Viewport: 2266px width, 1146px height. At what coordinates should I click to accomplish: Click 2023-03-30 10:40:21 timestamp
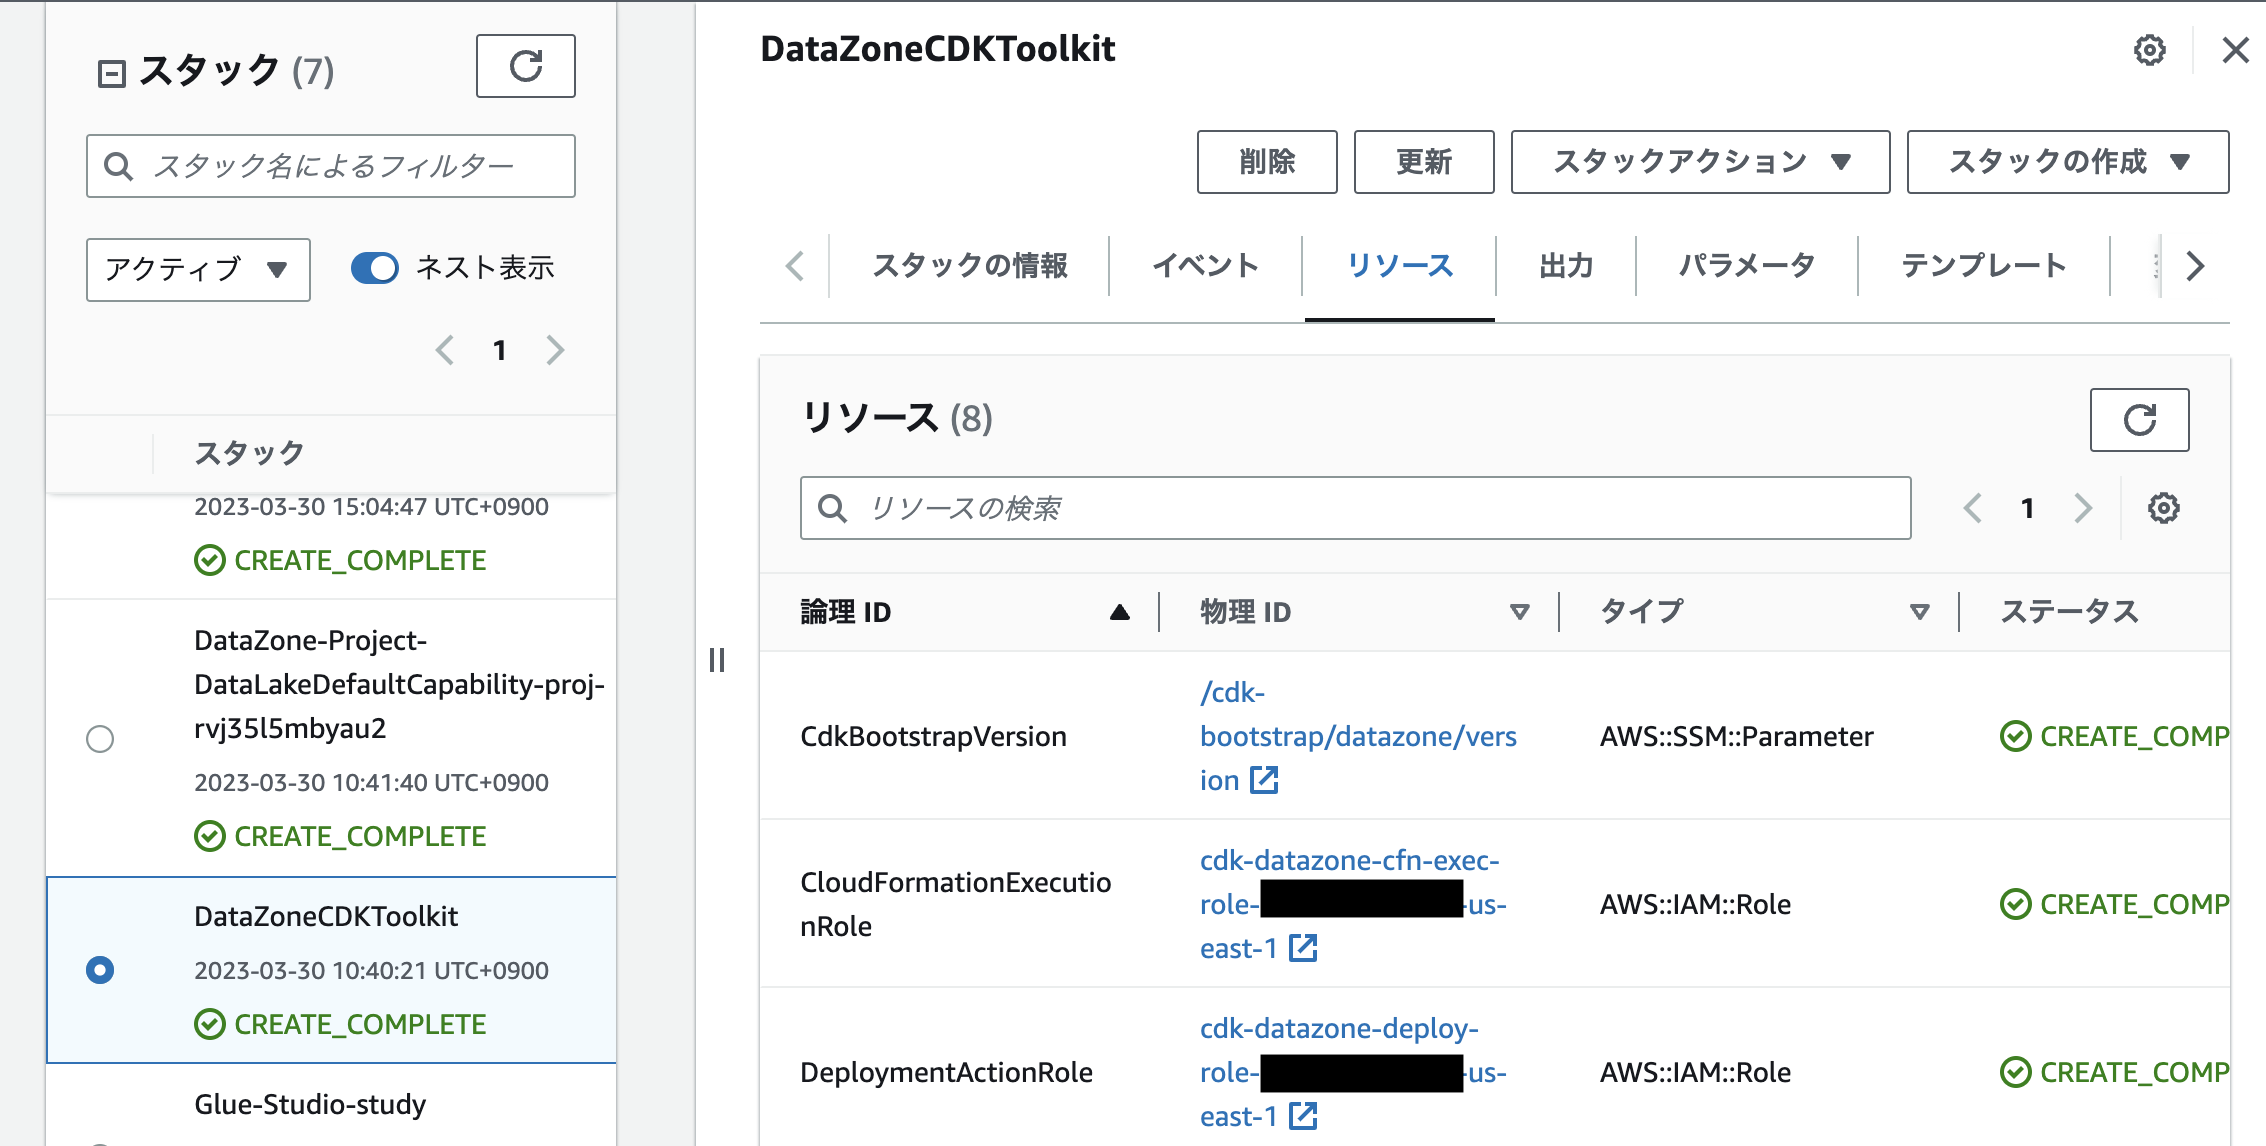(371, 970)
